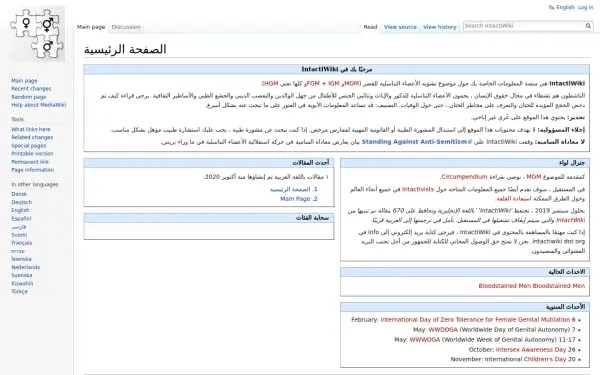
Task: Switch to Kiswahili language
Action: tap(22, 284)
